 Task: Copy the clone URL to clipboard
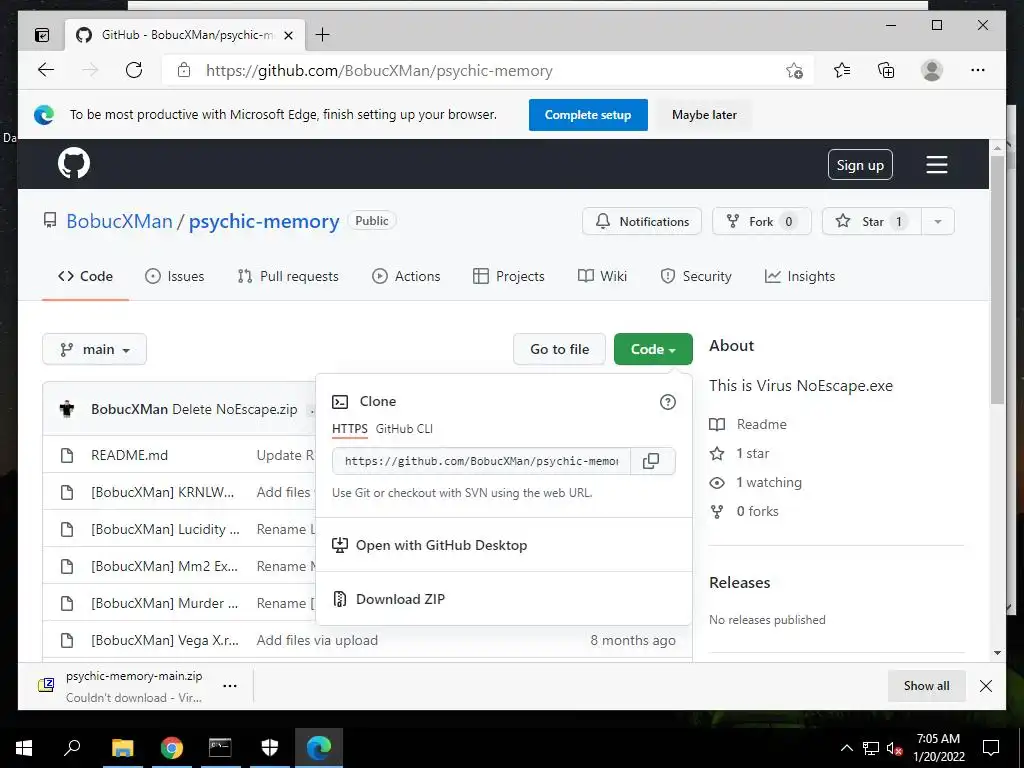[651, 461]
